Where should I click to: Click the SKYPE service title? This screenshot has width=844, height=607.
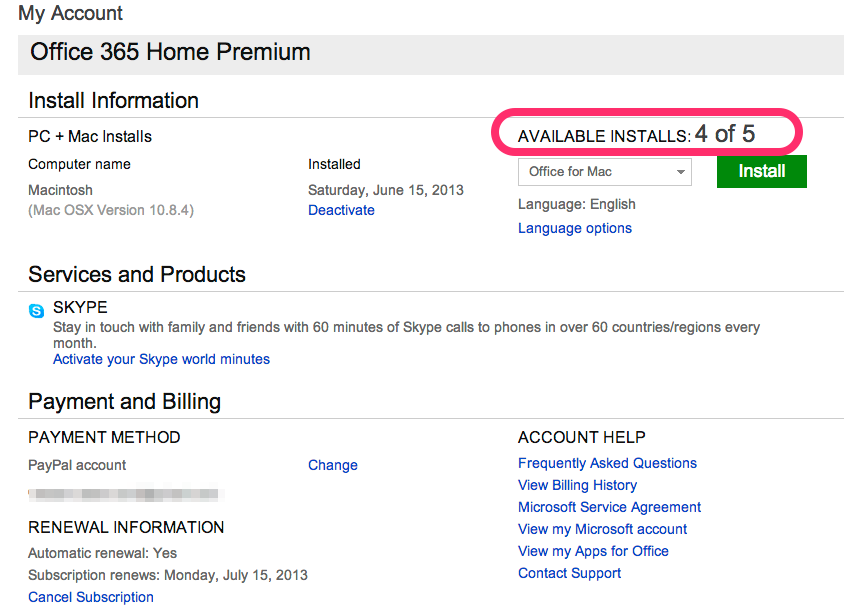[80, 307]
